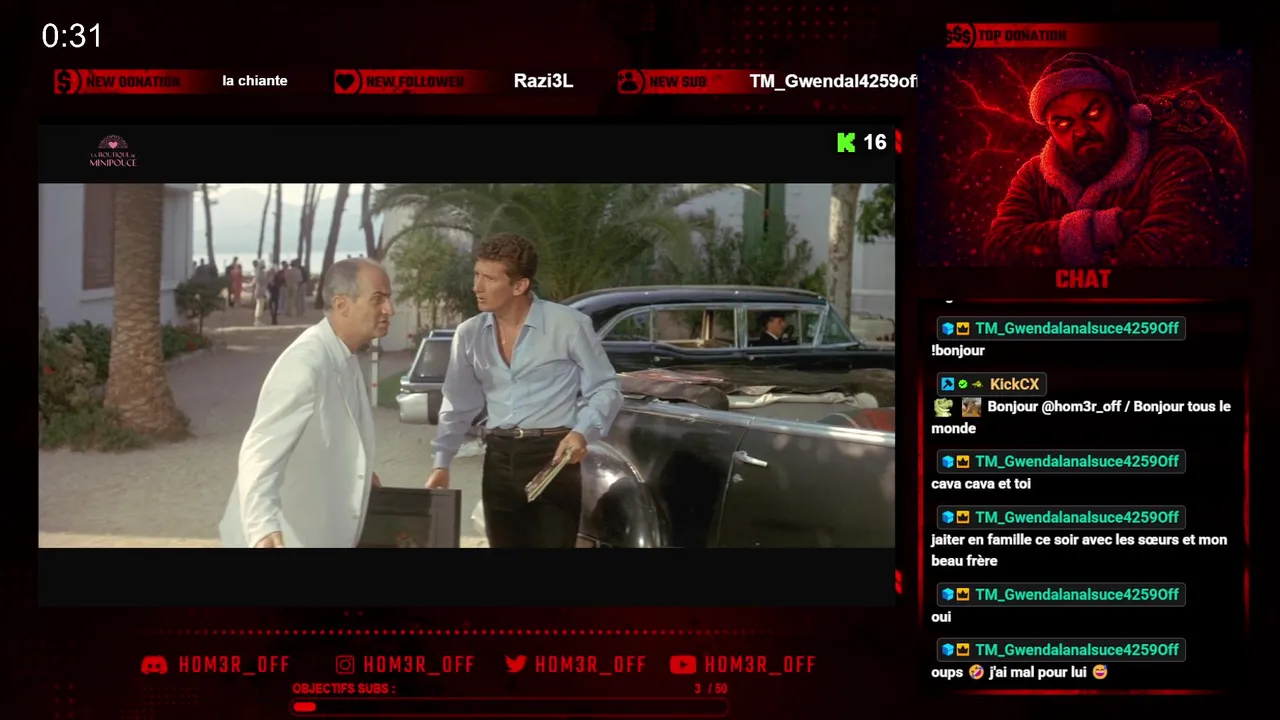Click the sub goal progress bar
Viewport: 1280px width, 720px height.
pyautogui.click(x=510, y=707)
